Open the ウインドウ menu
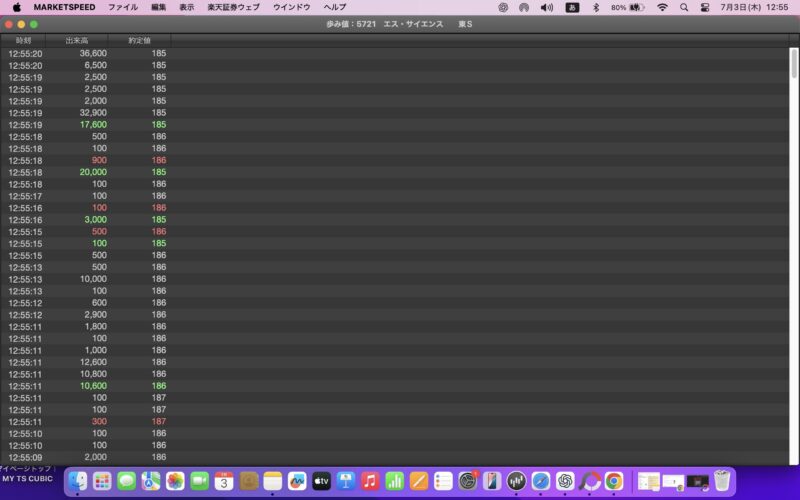This screenshot has height=500, width=800. [292, 7]
